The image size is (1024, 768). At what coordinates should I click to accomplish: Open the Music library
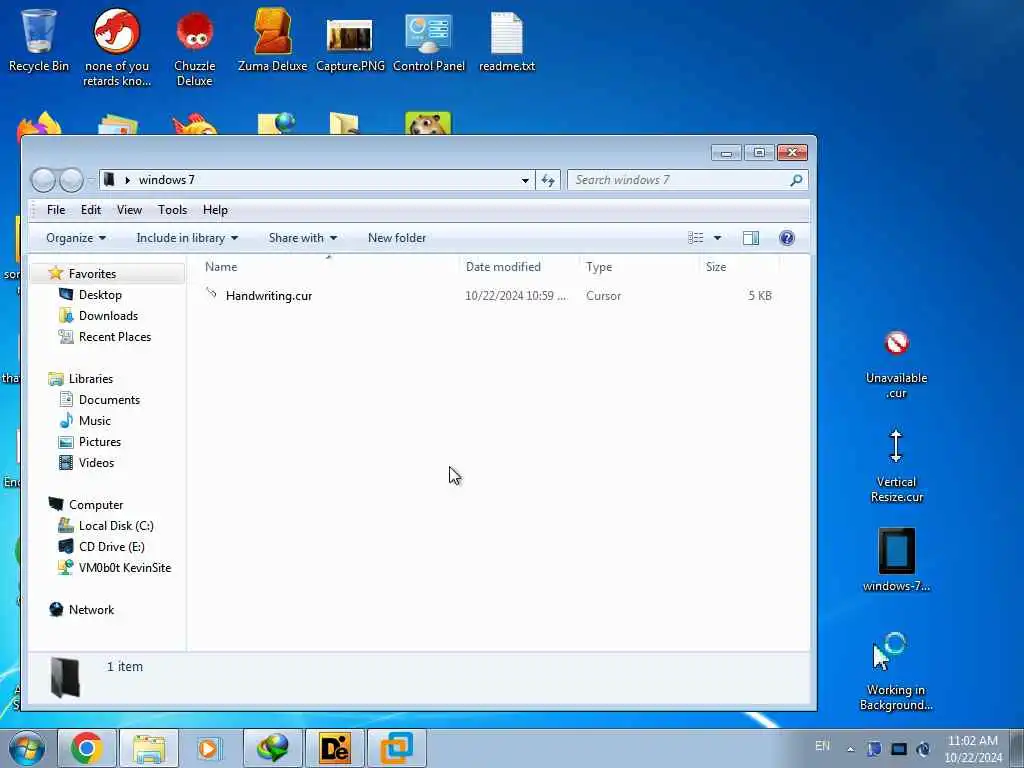pos(95,421)
